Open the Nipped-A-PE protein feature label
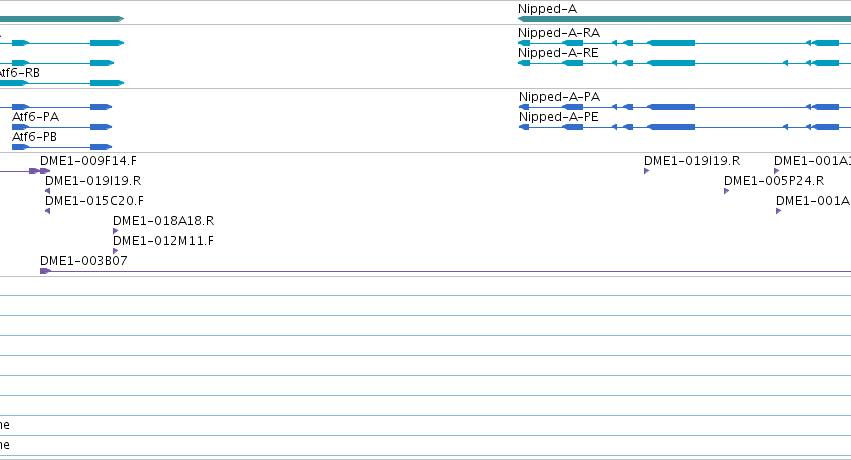851x460 pixels. click(x=558, y=117)
